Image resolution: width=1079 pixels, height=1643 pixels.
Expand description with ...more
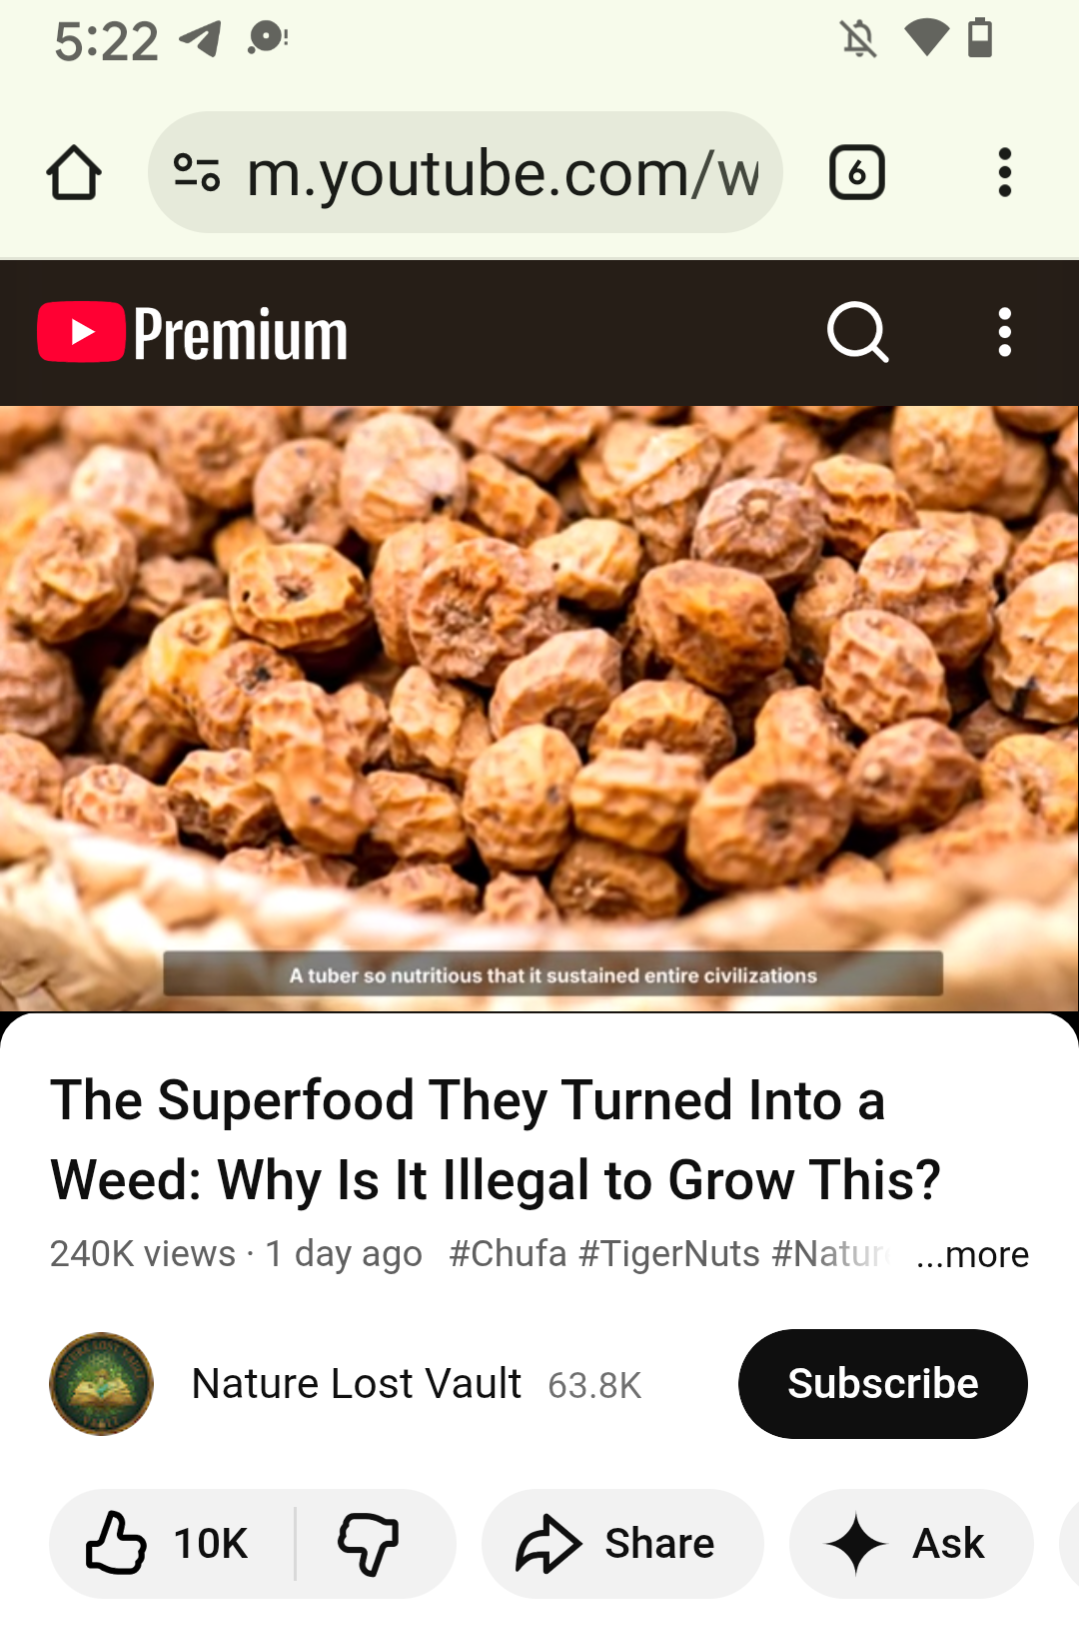click(x=972, y=1254)
